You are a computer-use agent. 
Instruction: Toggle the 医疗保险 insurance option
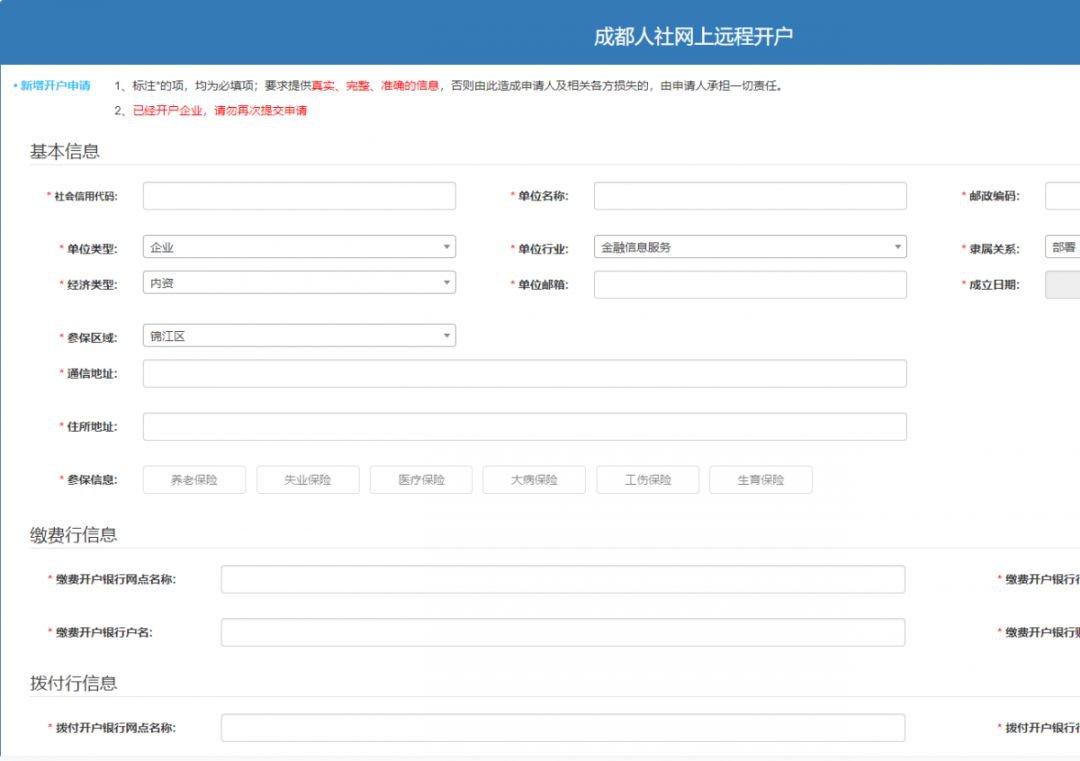click(x=421, y=480)
